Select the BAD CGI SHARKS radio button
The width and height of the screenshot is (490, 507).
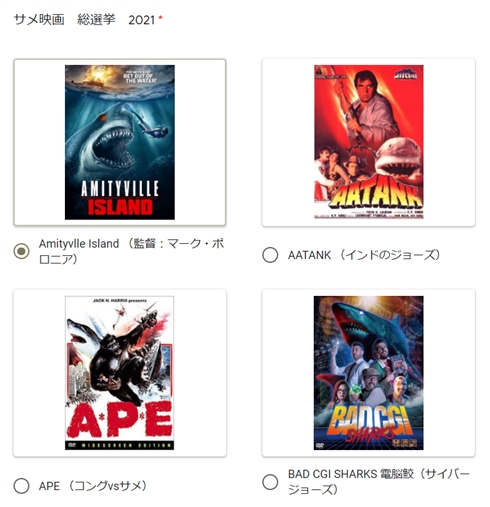pyautogui.click(x=270, y=482)
